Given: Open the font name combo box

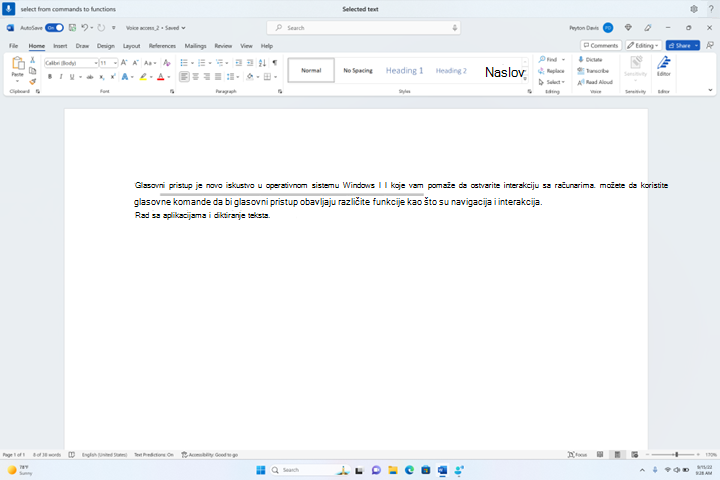Looking at the screenshot, I should [x=71, y=62].
